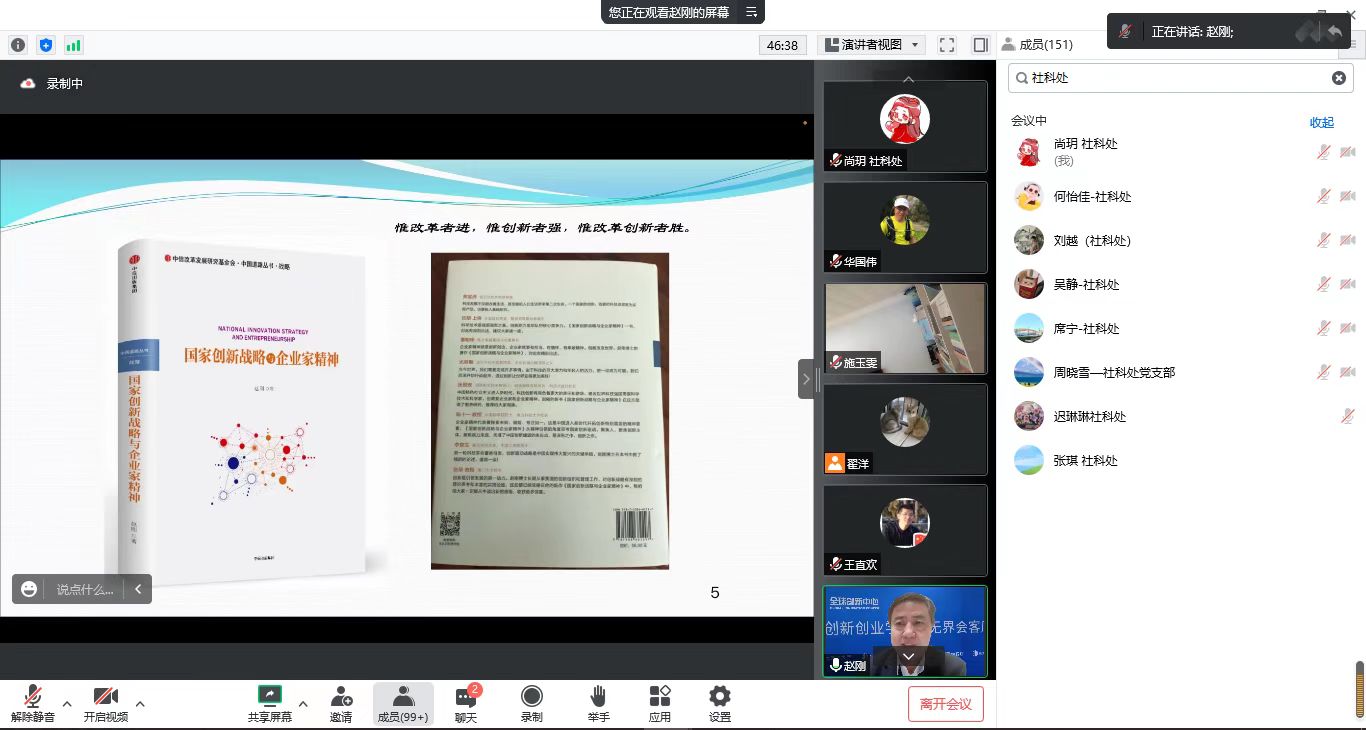The height and width of the screenshot is (730, 1366).
Task: Open Chat with unread messages
Action: pyautogui.click(x=466, y=703)
